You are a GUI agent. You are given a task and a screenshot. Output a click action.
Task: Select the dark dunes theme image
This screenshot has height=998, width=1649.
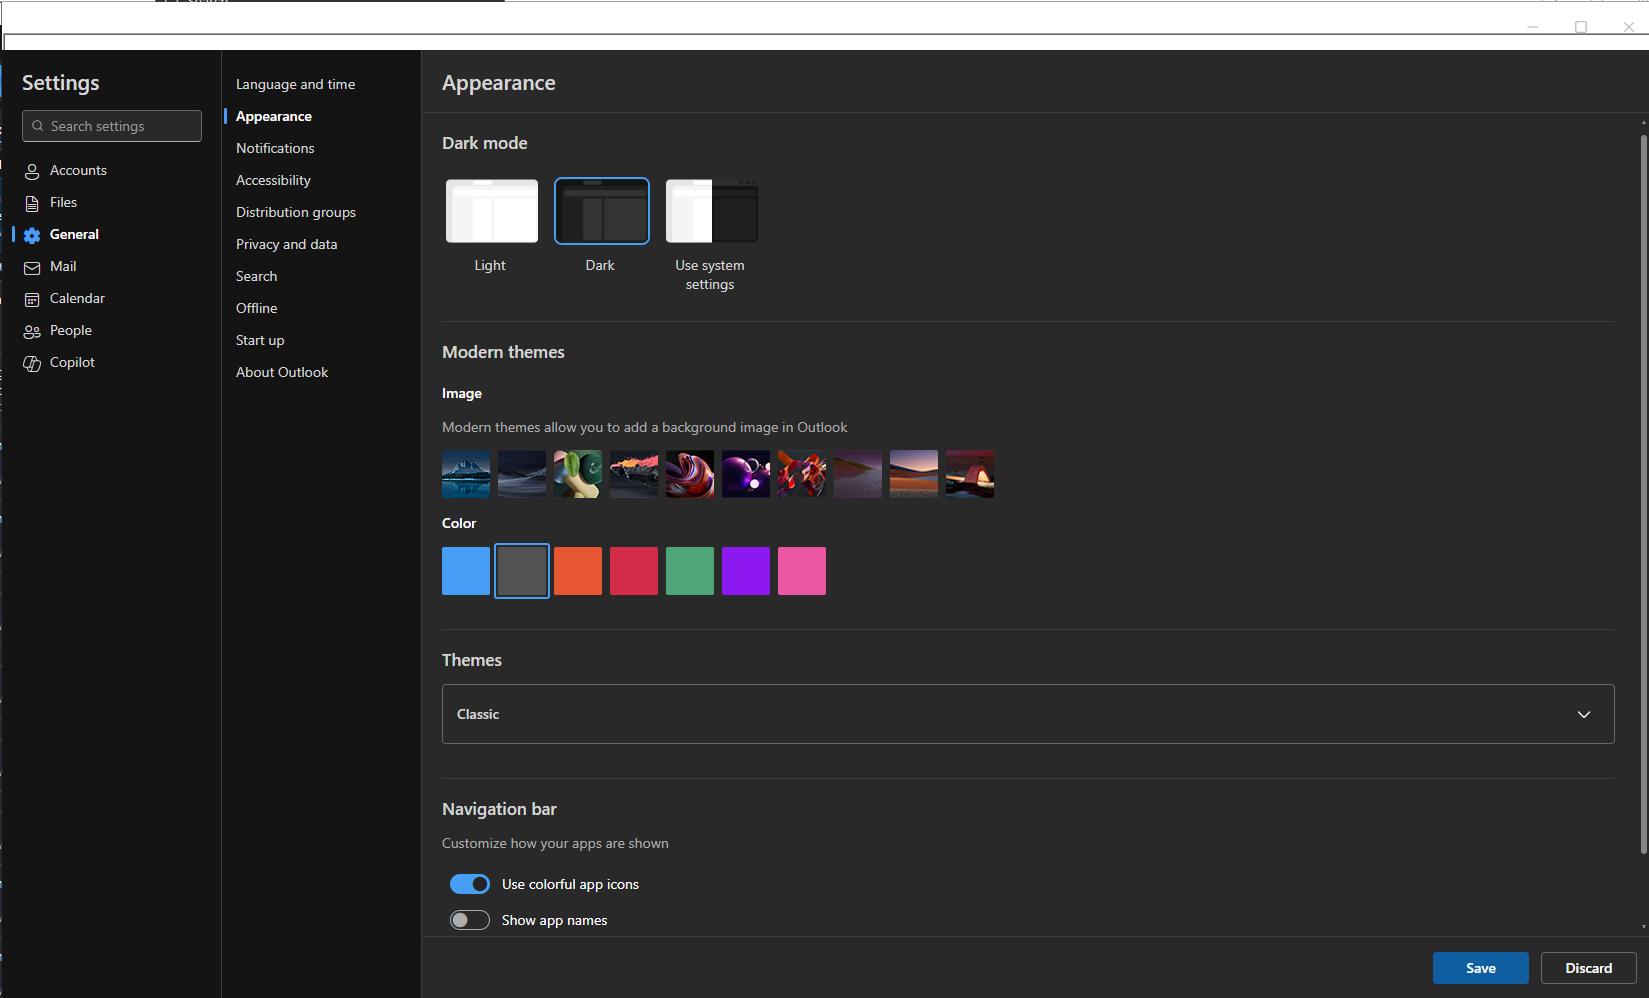pos(522,474)
